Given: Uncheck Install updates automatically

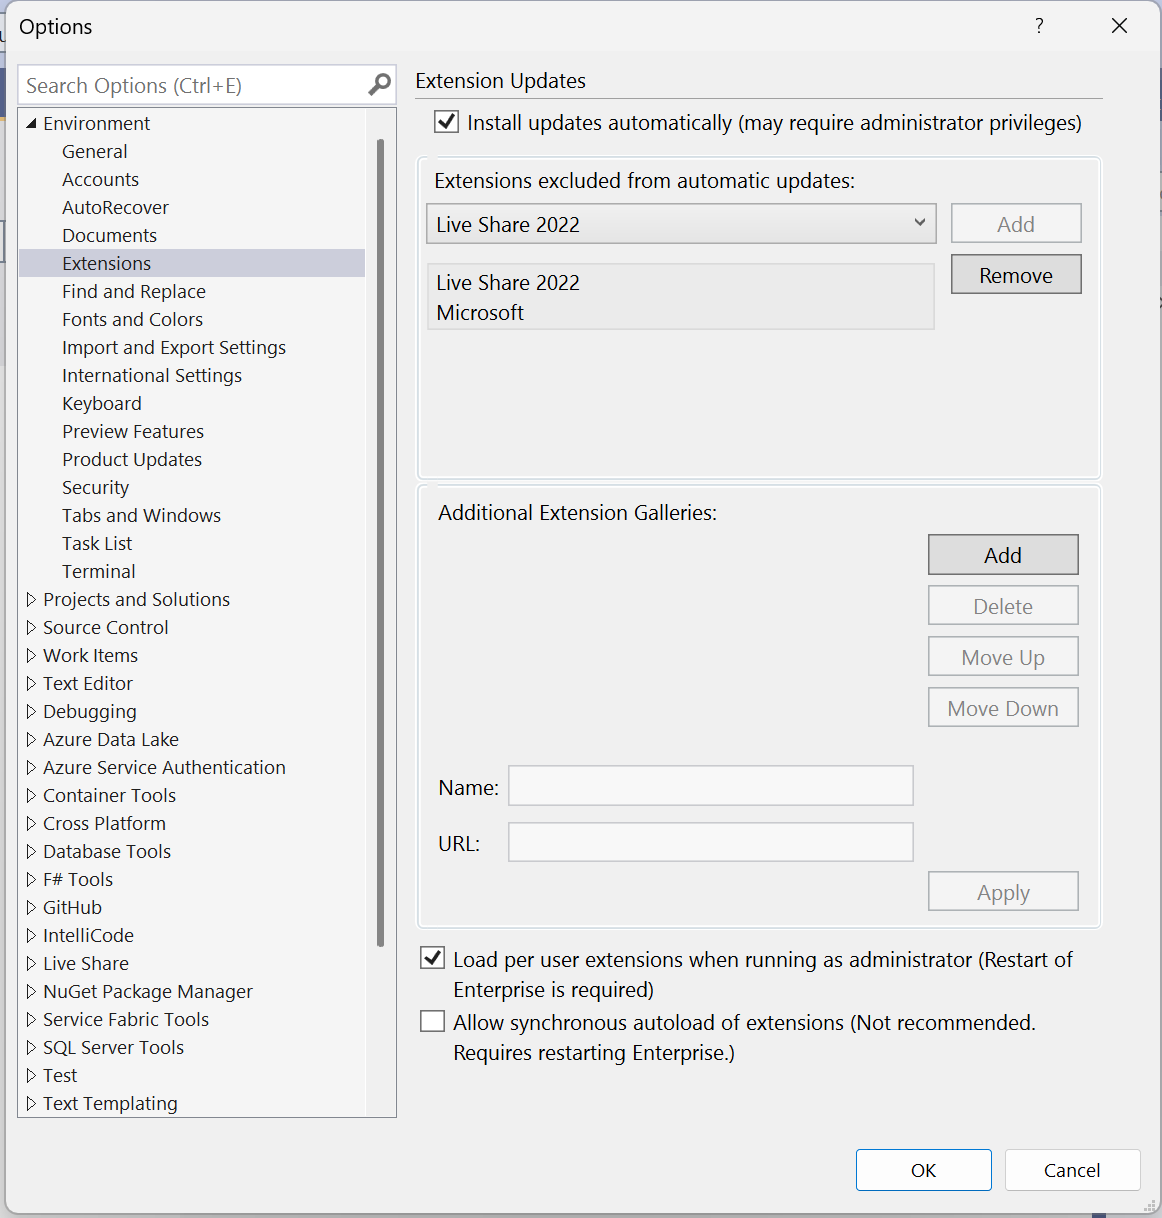Looking at the screenshot, I should point(446,121).
